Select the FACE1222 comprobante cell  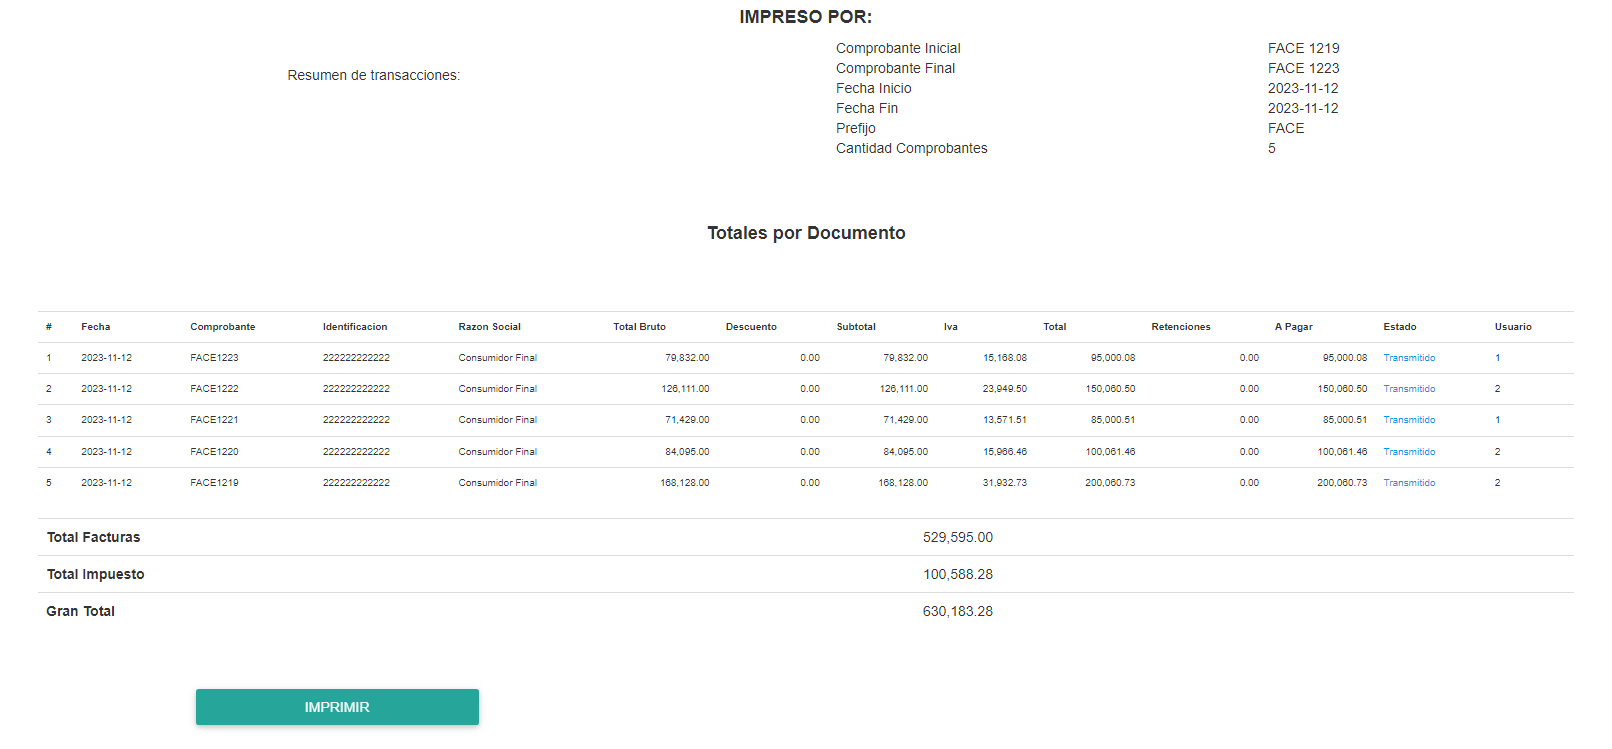click(x=214, y=389)
